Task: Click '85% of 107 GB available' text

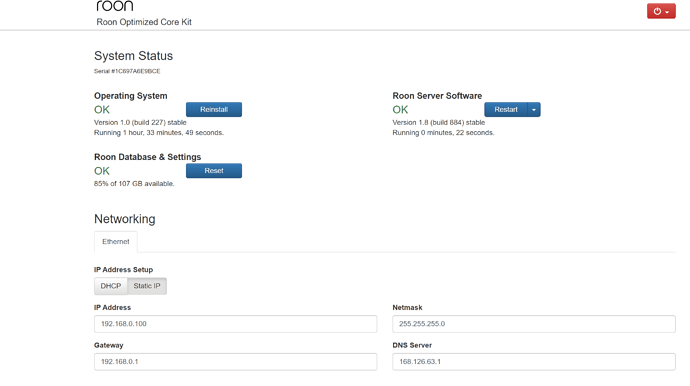Action: 134,184
